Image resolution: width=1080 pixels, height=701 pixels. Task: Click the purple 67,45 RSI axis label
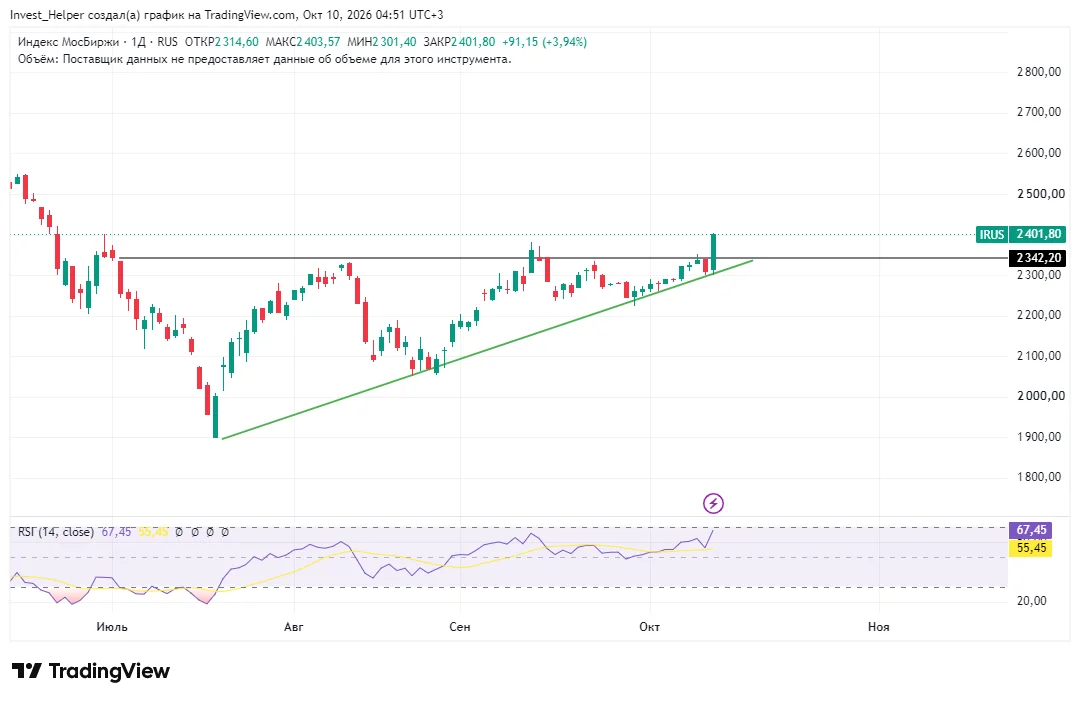point(1030,530)
